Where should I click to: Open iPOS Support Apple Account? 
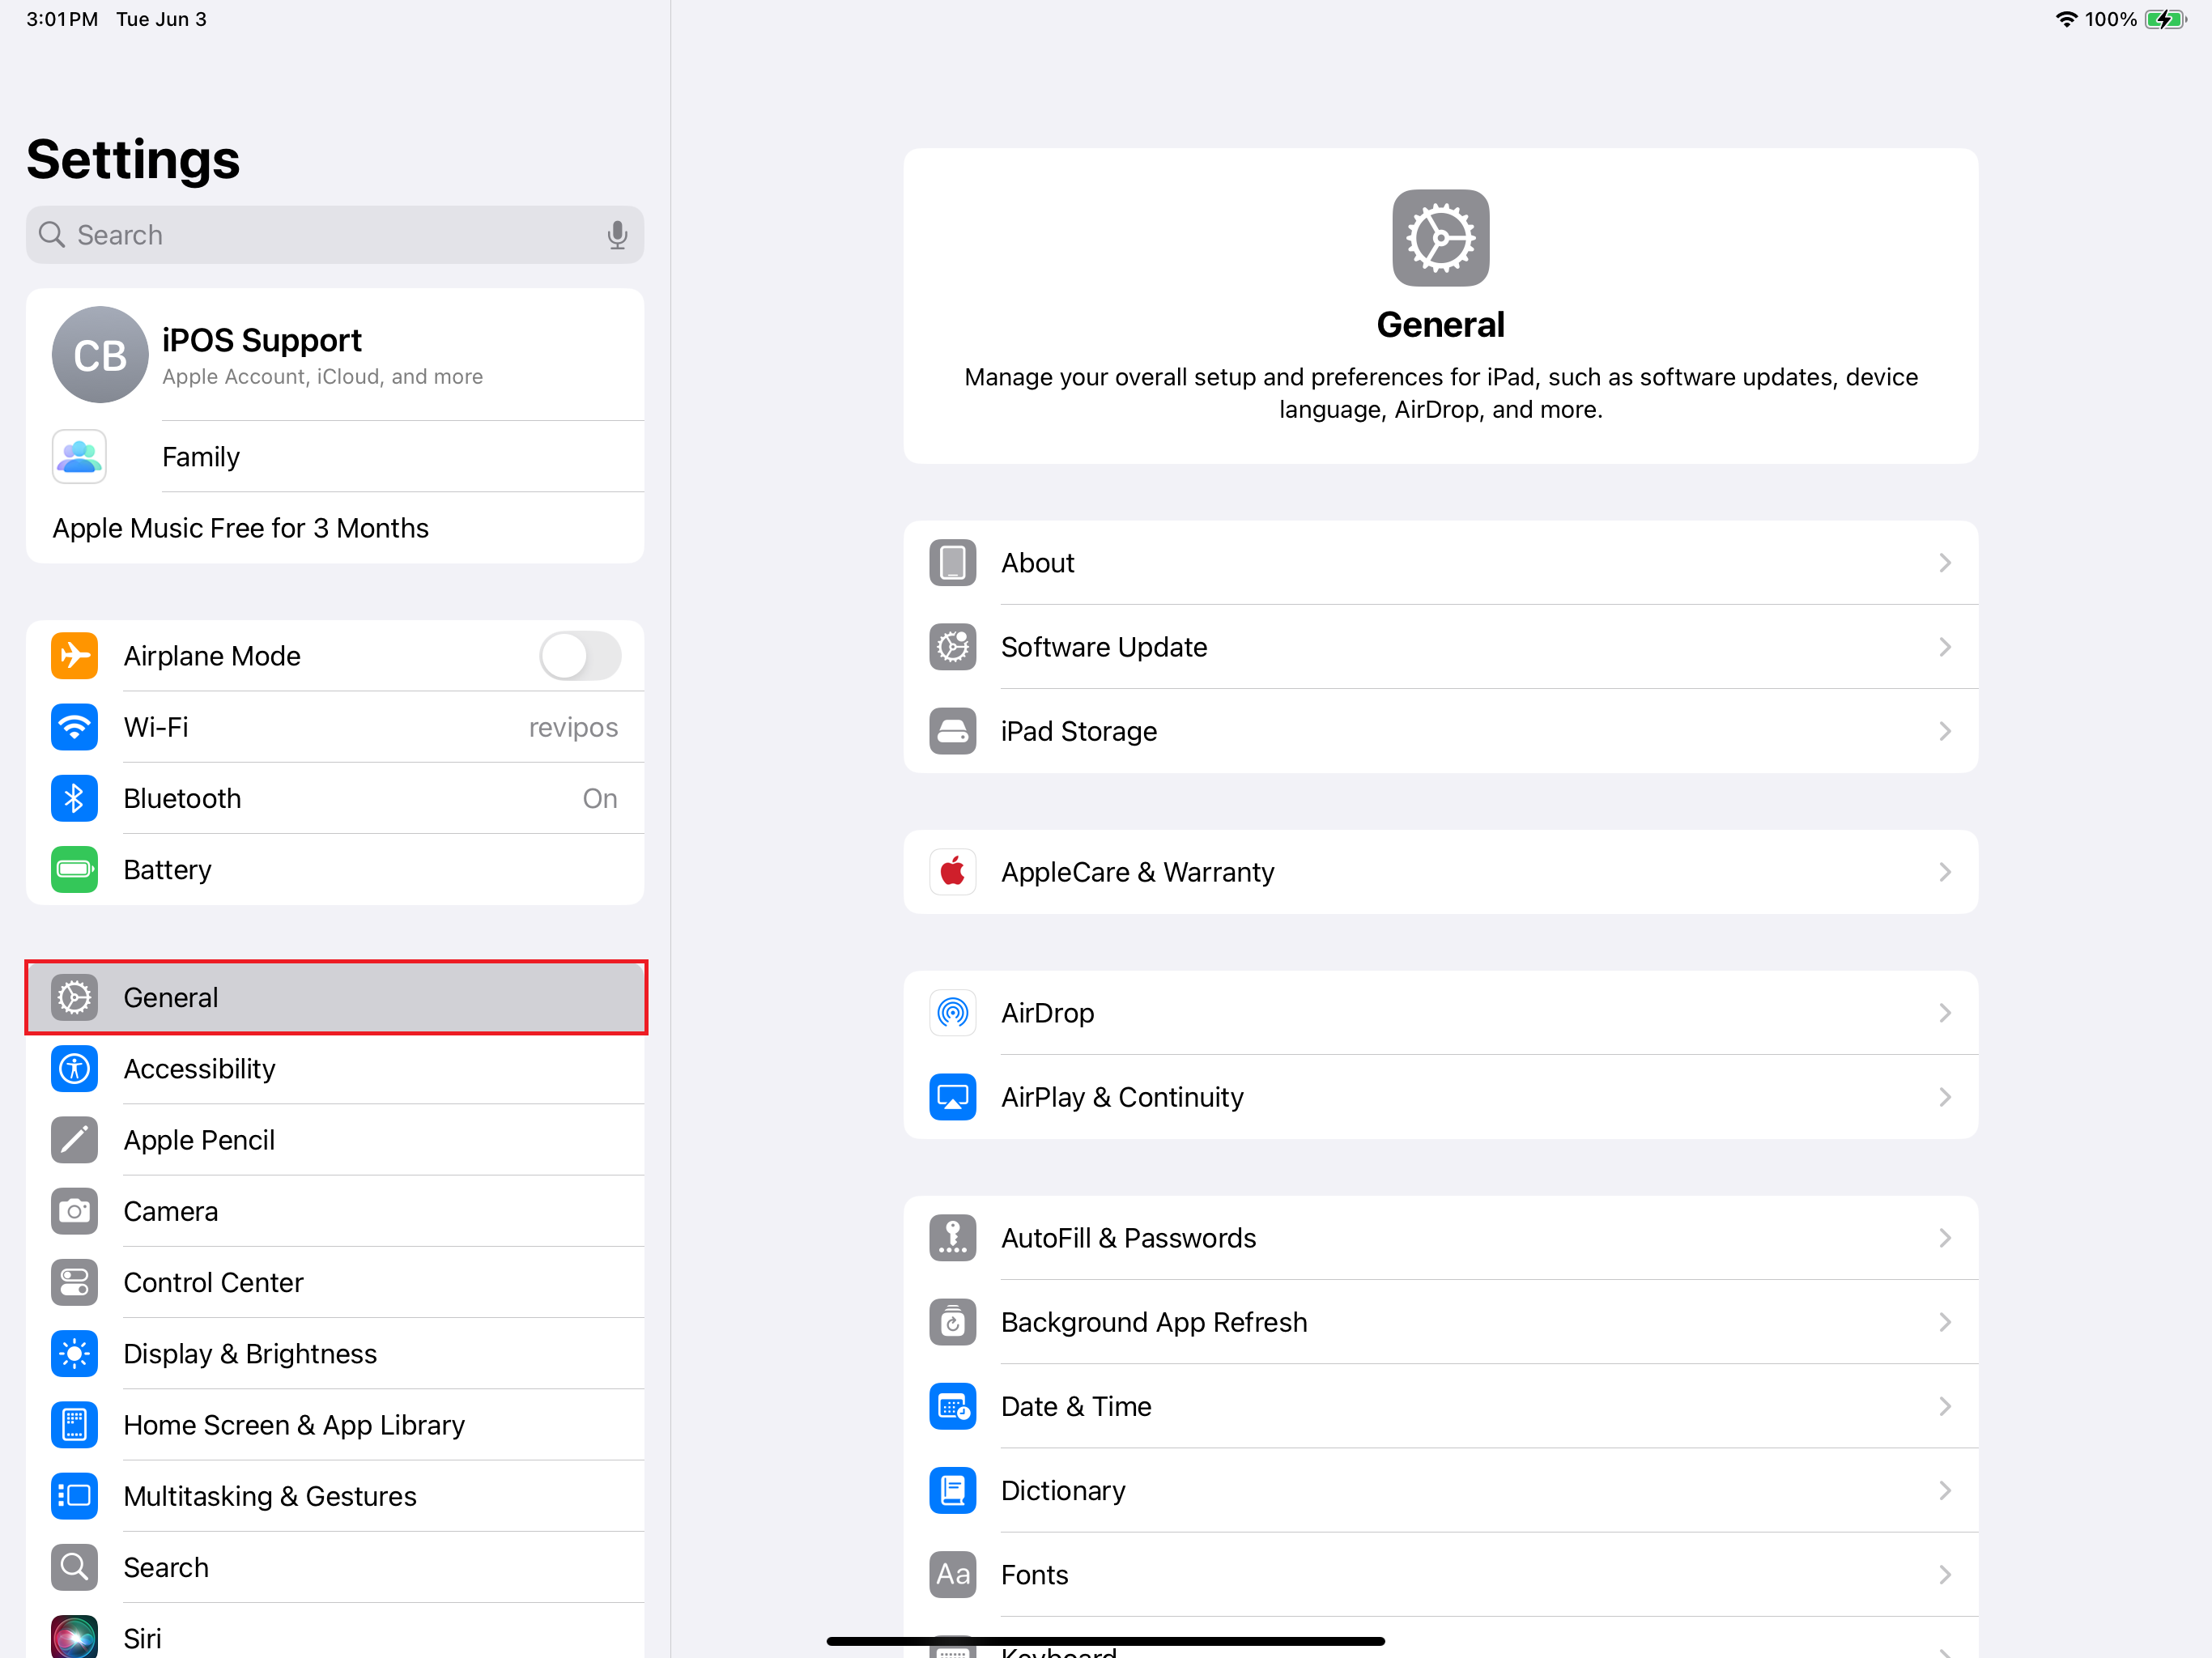(x=335, y=355)
